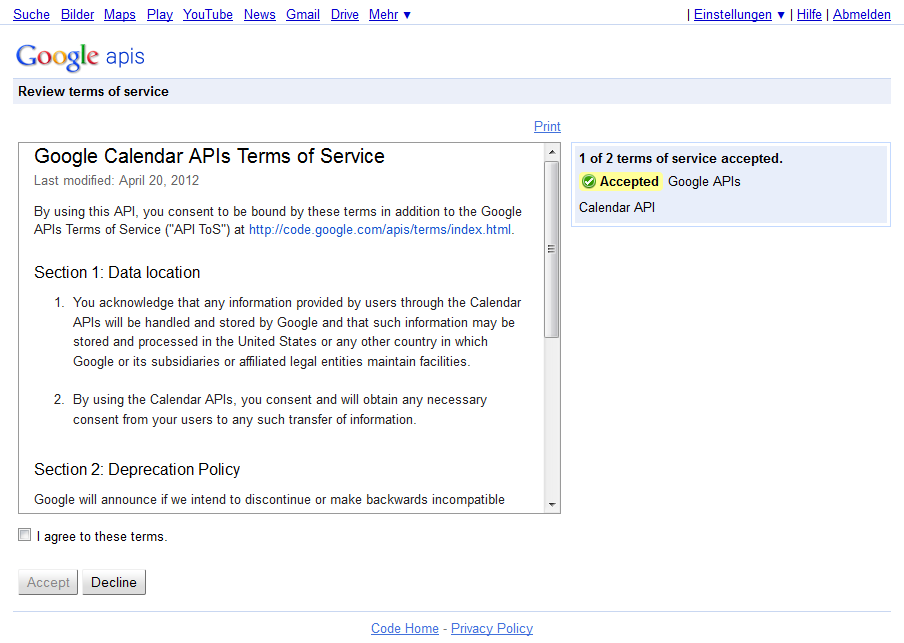The width and height of the screenshot is (904, 643).
Task: Switch to Google Maps via top navigation
Action: click(119, 14)
